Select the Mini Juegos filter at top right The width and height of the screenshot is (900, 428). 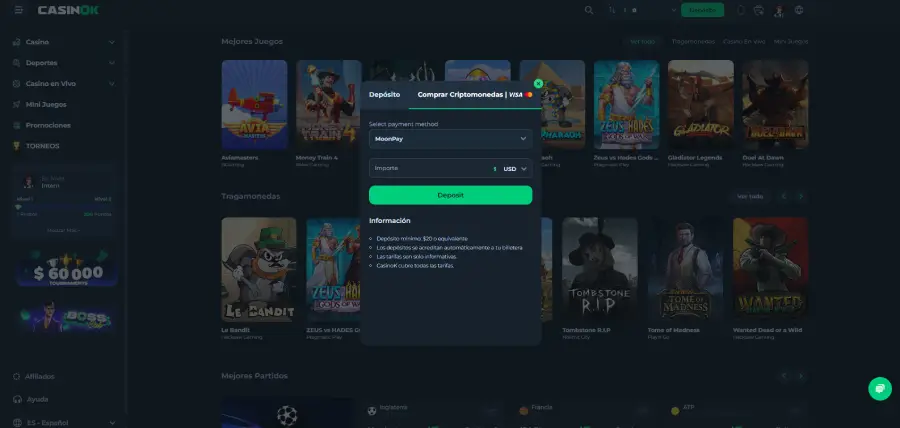click(x=790, y=41)
